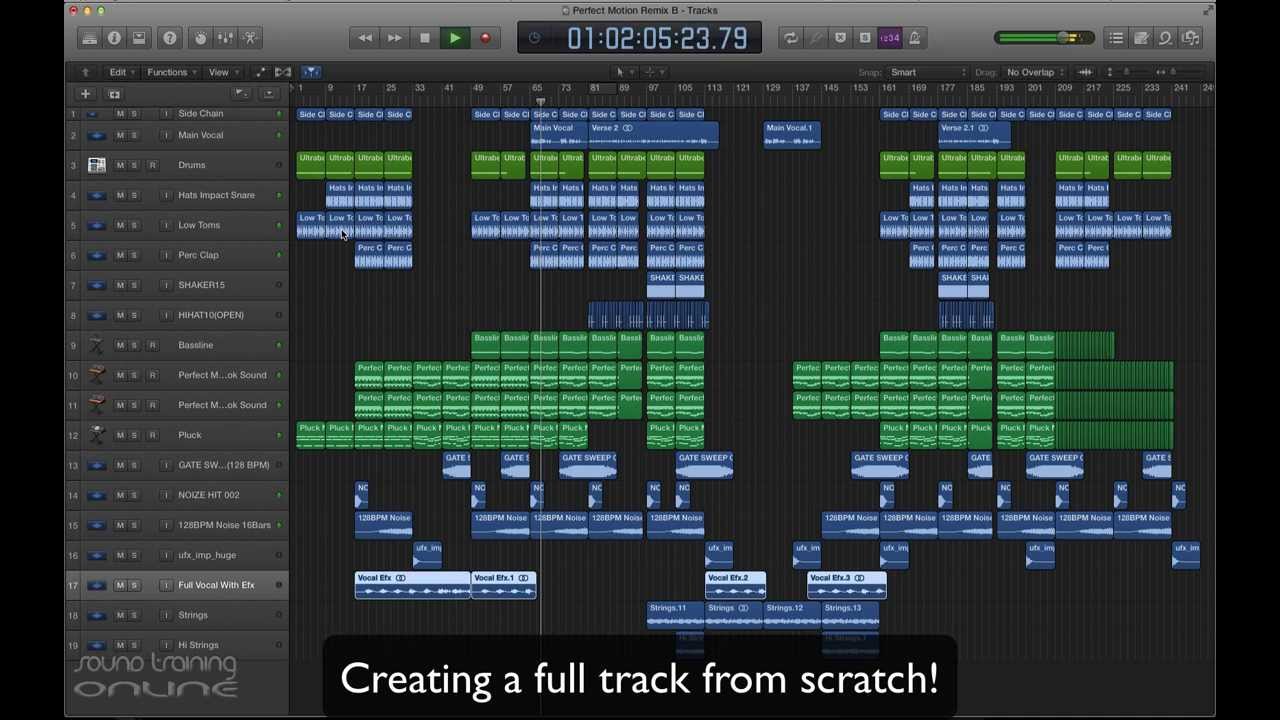
Task: Add a new track with plus button
Action: click(x=85, y=94)
